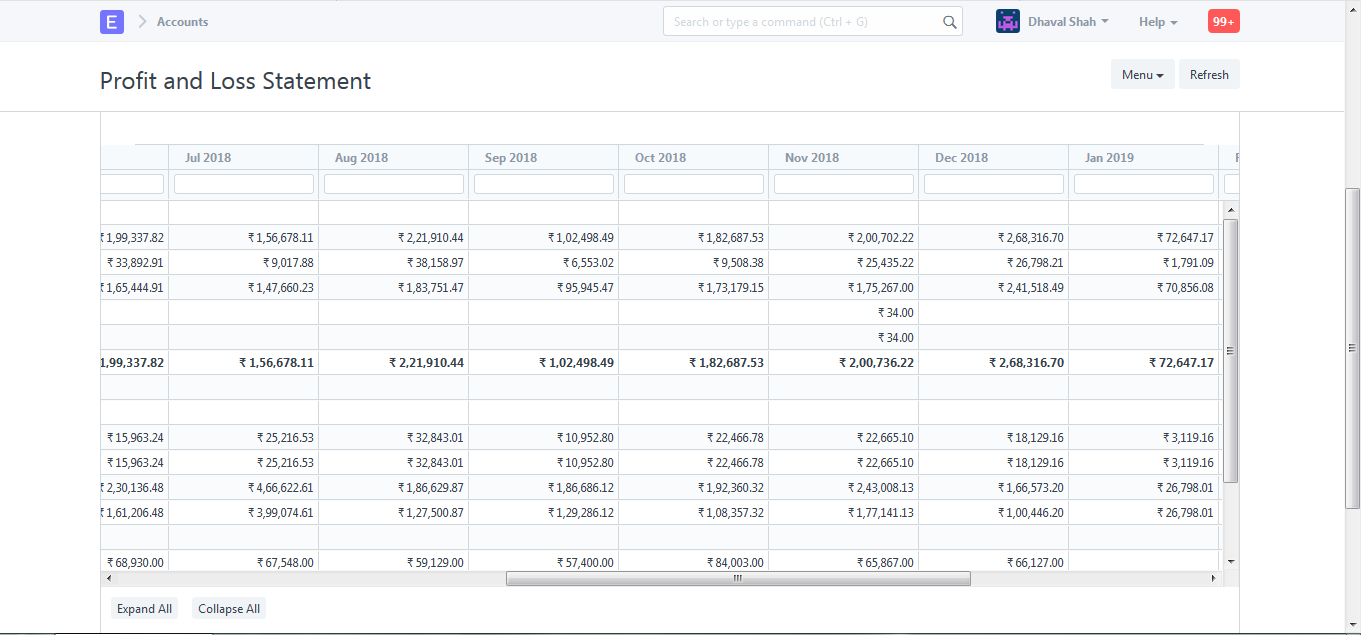The width and height of the screenshot is (1361, 635).
Task: Select the ₹ 1,00,446.20 cell
Action: pyautogui.click(x=994, y=513)
